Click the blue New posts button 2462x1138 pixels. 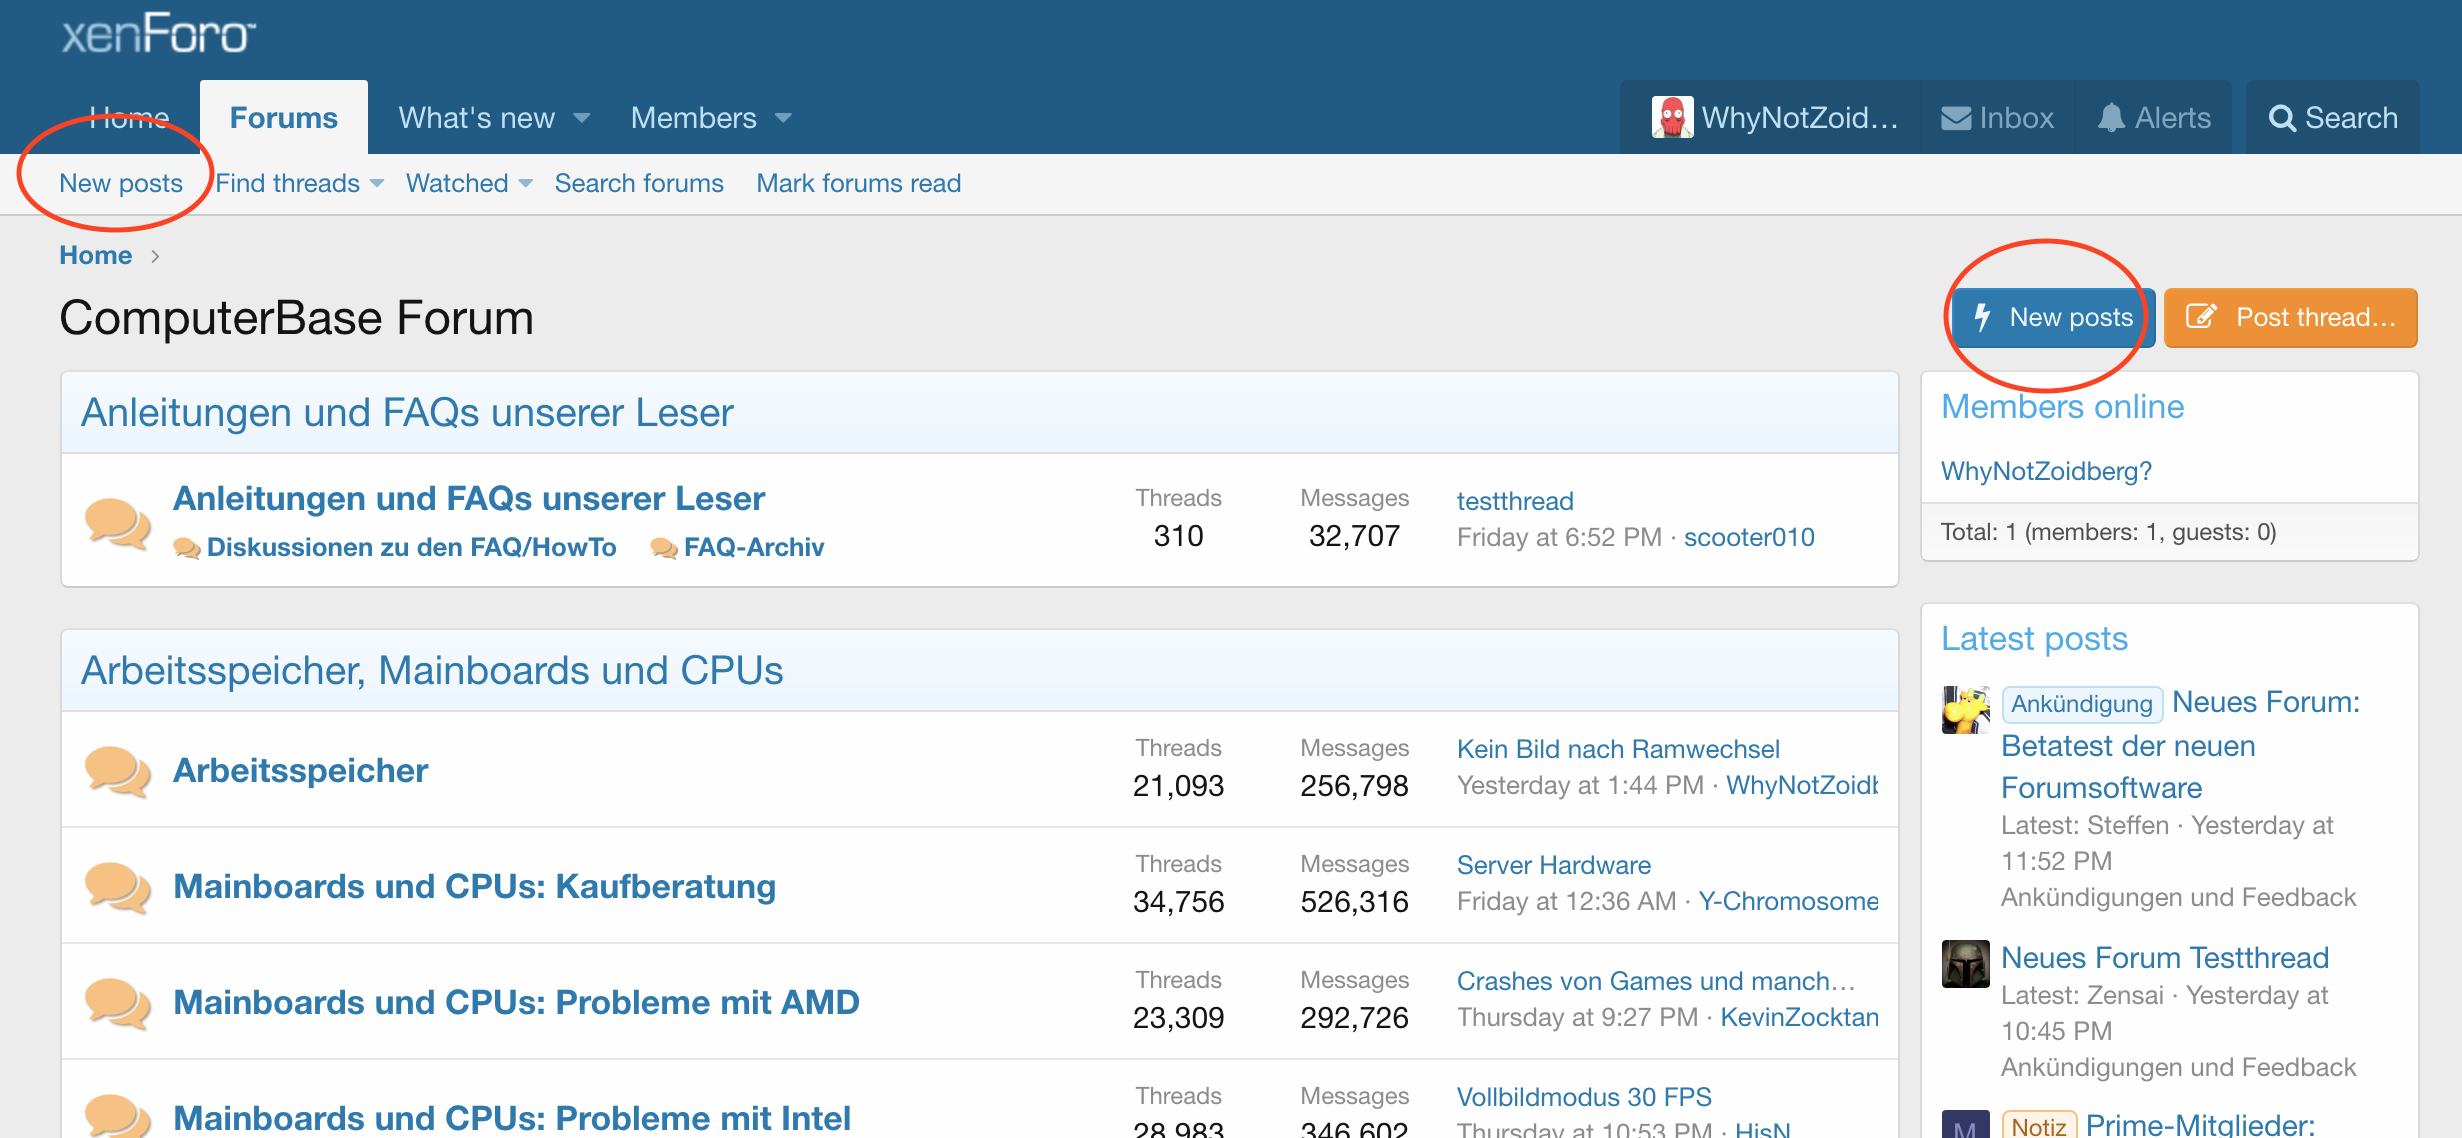coord(2052,318)
